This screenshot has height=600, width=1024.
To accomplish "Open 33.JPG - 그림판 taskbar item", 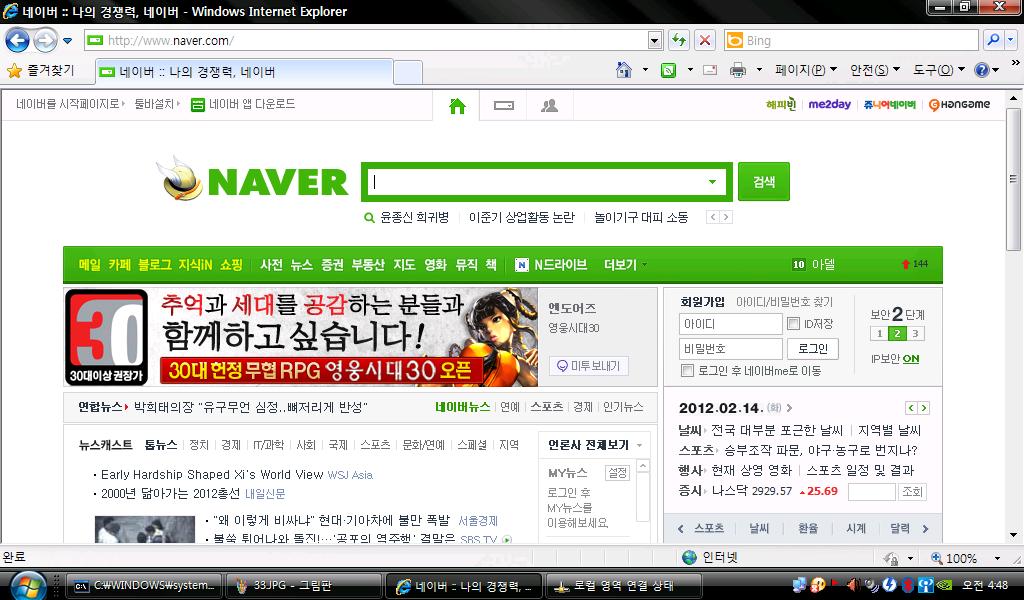I will (x=302, y=586).
